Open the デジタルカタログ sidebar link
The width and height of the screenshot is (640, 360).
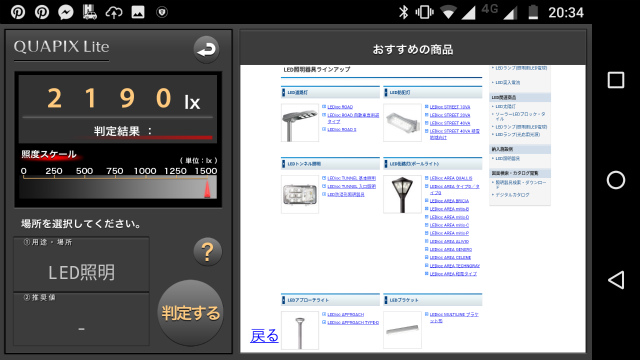512,195
